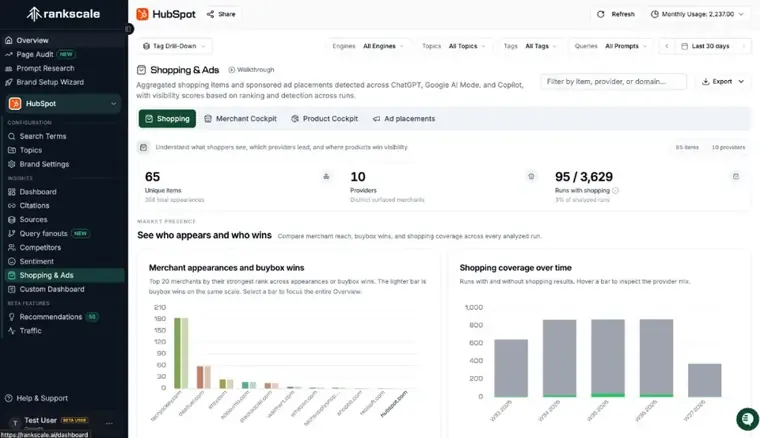Image resolution: width=760 pixels, height=438 pixels.
Task: Click '65 items' count text
Action: (687, 147)
